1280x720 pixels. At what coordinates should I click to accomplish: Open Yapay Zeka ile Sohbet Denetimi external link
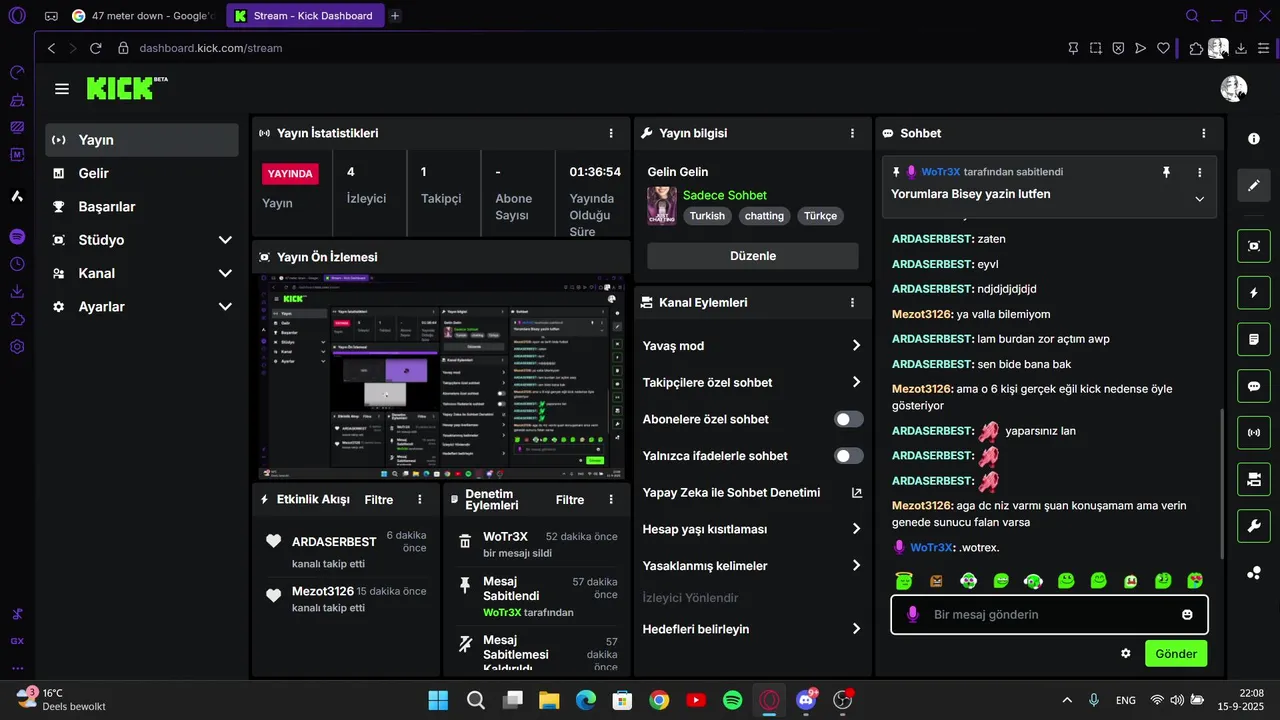click(856, 492)
